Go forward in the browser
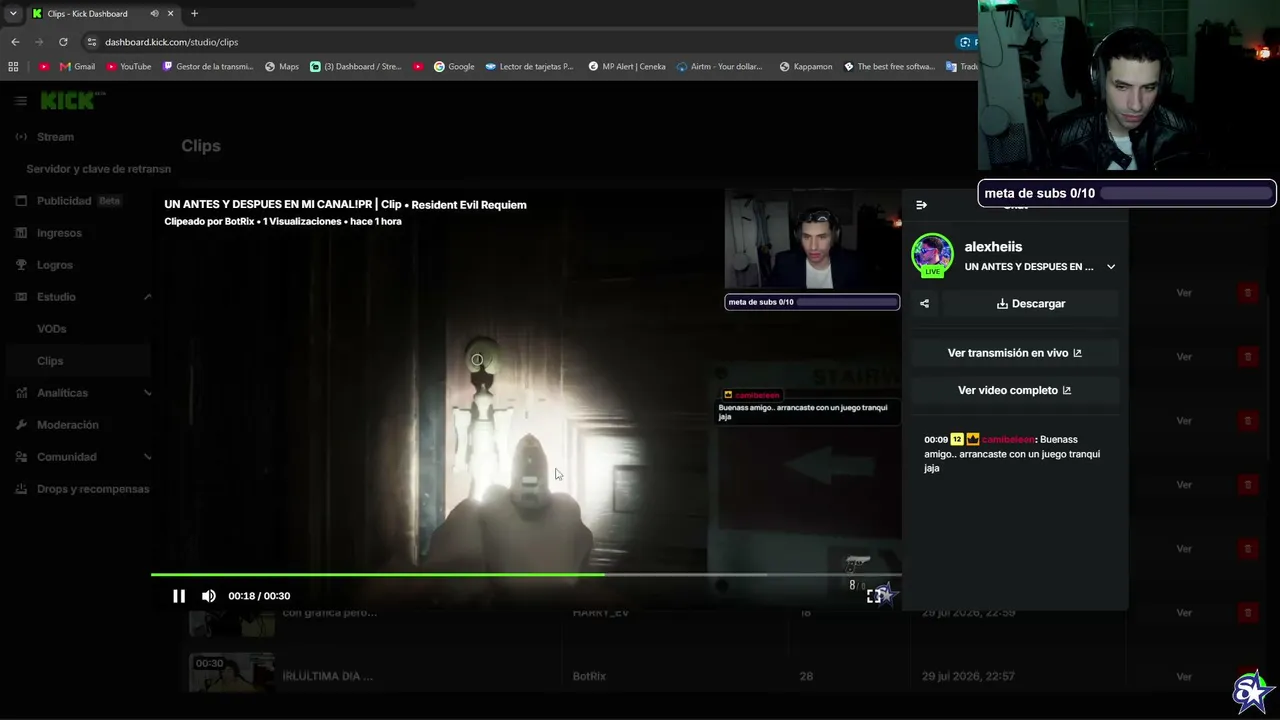This screenshot has width=1280, height=720. click(39, 42)
